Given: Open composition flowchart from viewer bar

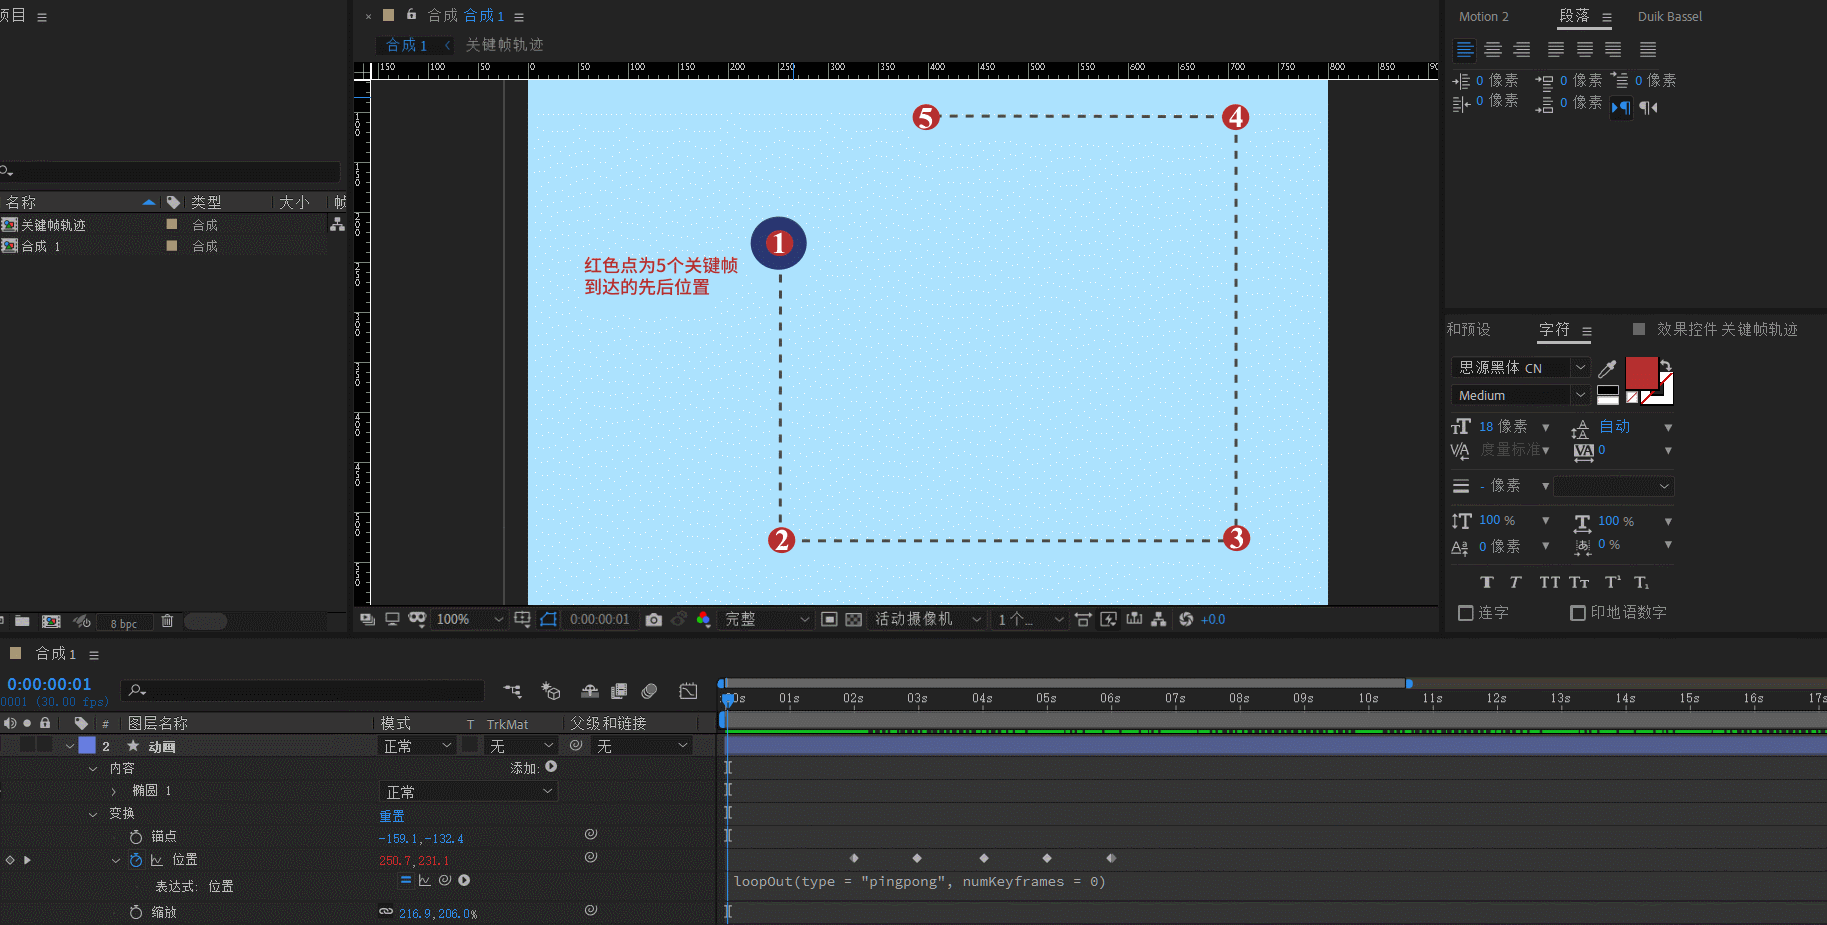Looking at the screenshot, I should coord(1159,620).
